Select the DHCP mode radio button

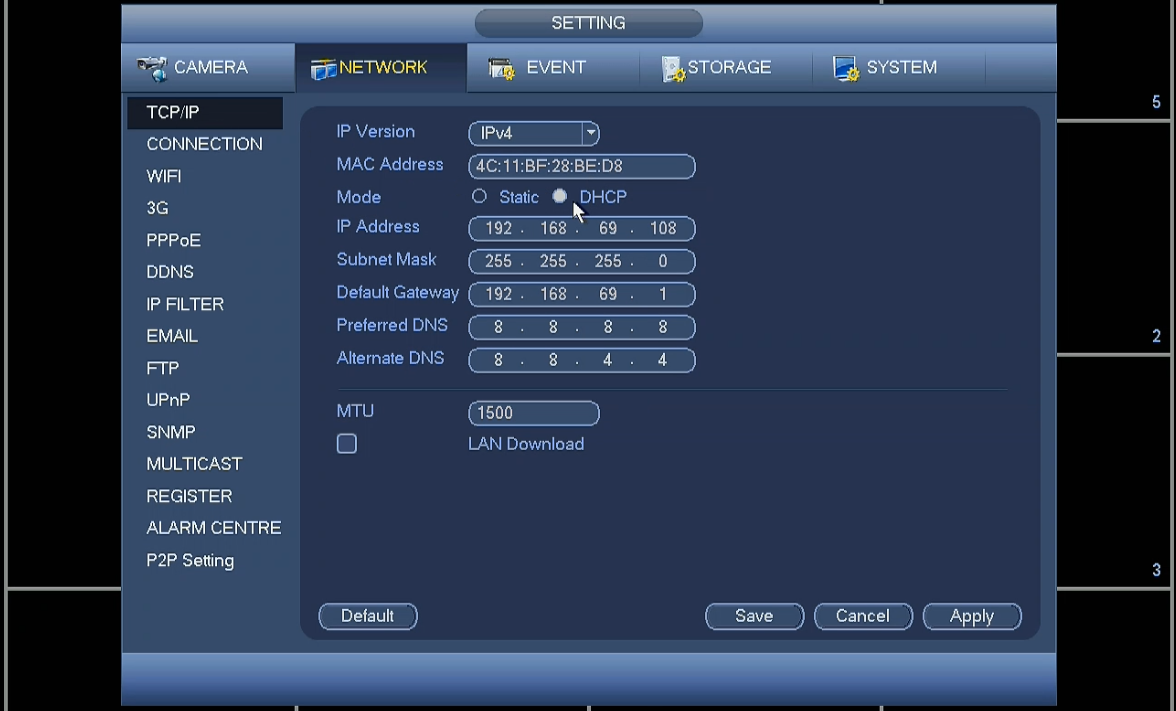(559, 196)
